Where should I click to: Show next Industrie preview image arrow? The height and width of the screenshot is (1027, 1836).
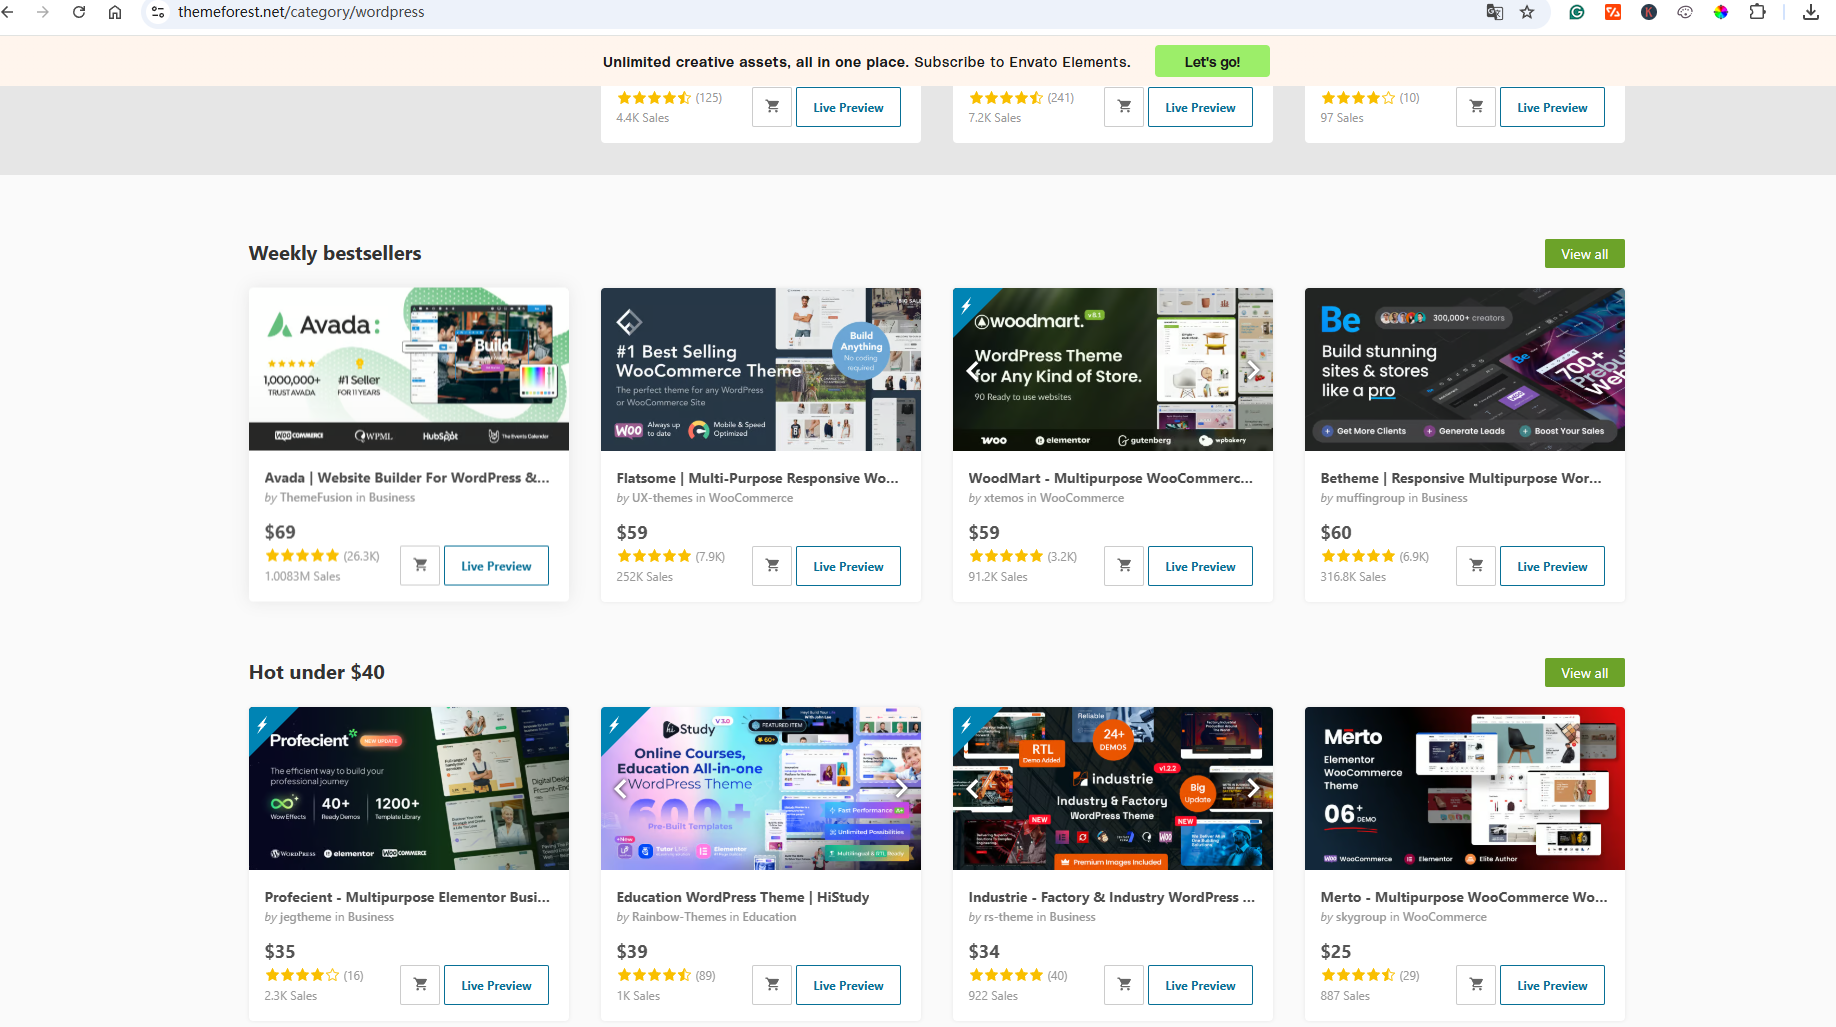[x=1253, y=788]
